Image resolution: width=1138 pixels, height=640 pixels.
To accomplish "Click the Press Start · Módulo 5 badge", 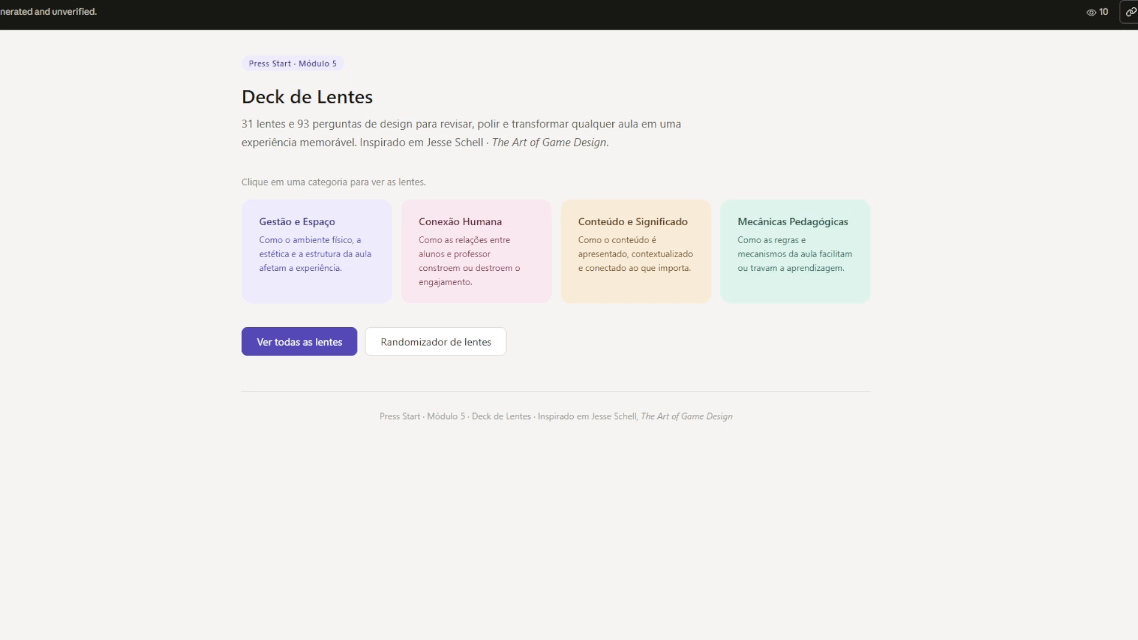I will 292,64.
